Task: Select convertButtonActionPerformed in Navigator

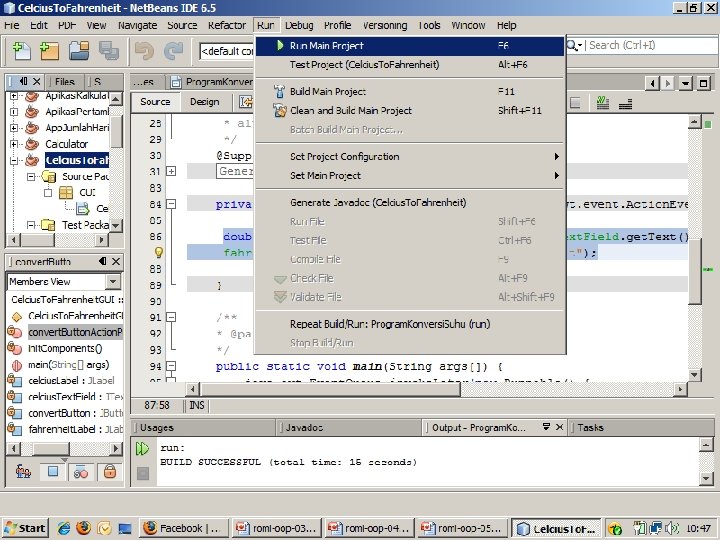Action: click(x=75, y=332)
